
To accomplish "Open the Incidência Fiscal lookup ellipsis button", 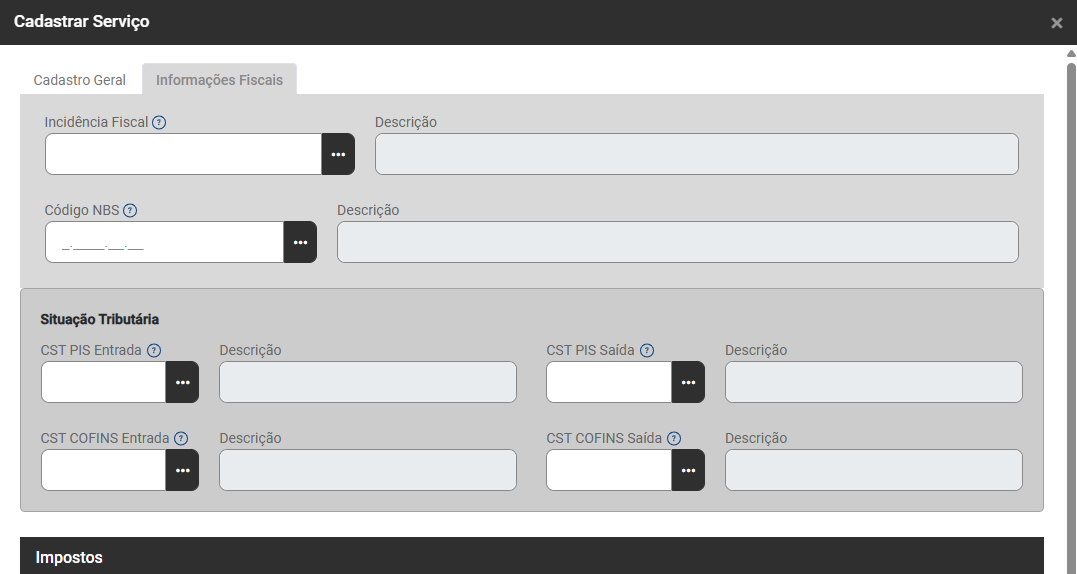I will (338, 154).
